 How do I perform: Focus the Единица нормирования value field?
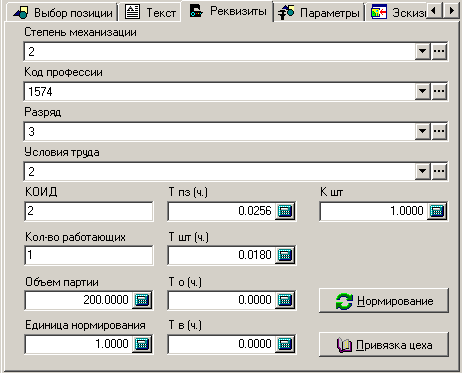79,344
